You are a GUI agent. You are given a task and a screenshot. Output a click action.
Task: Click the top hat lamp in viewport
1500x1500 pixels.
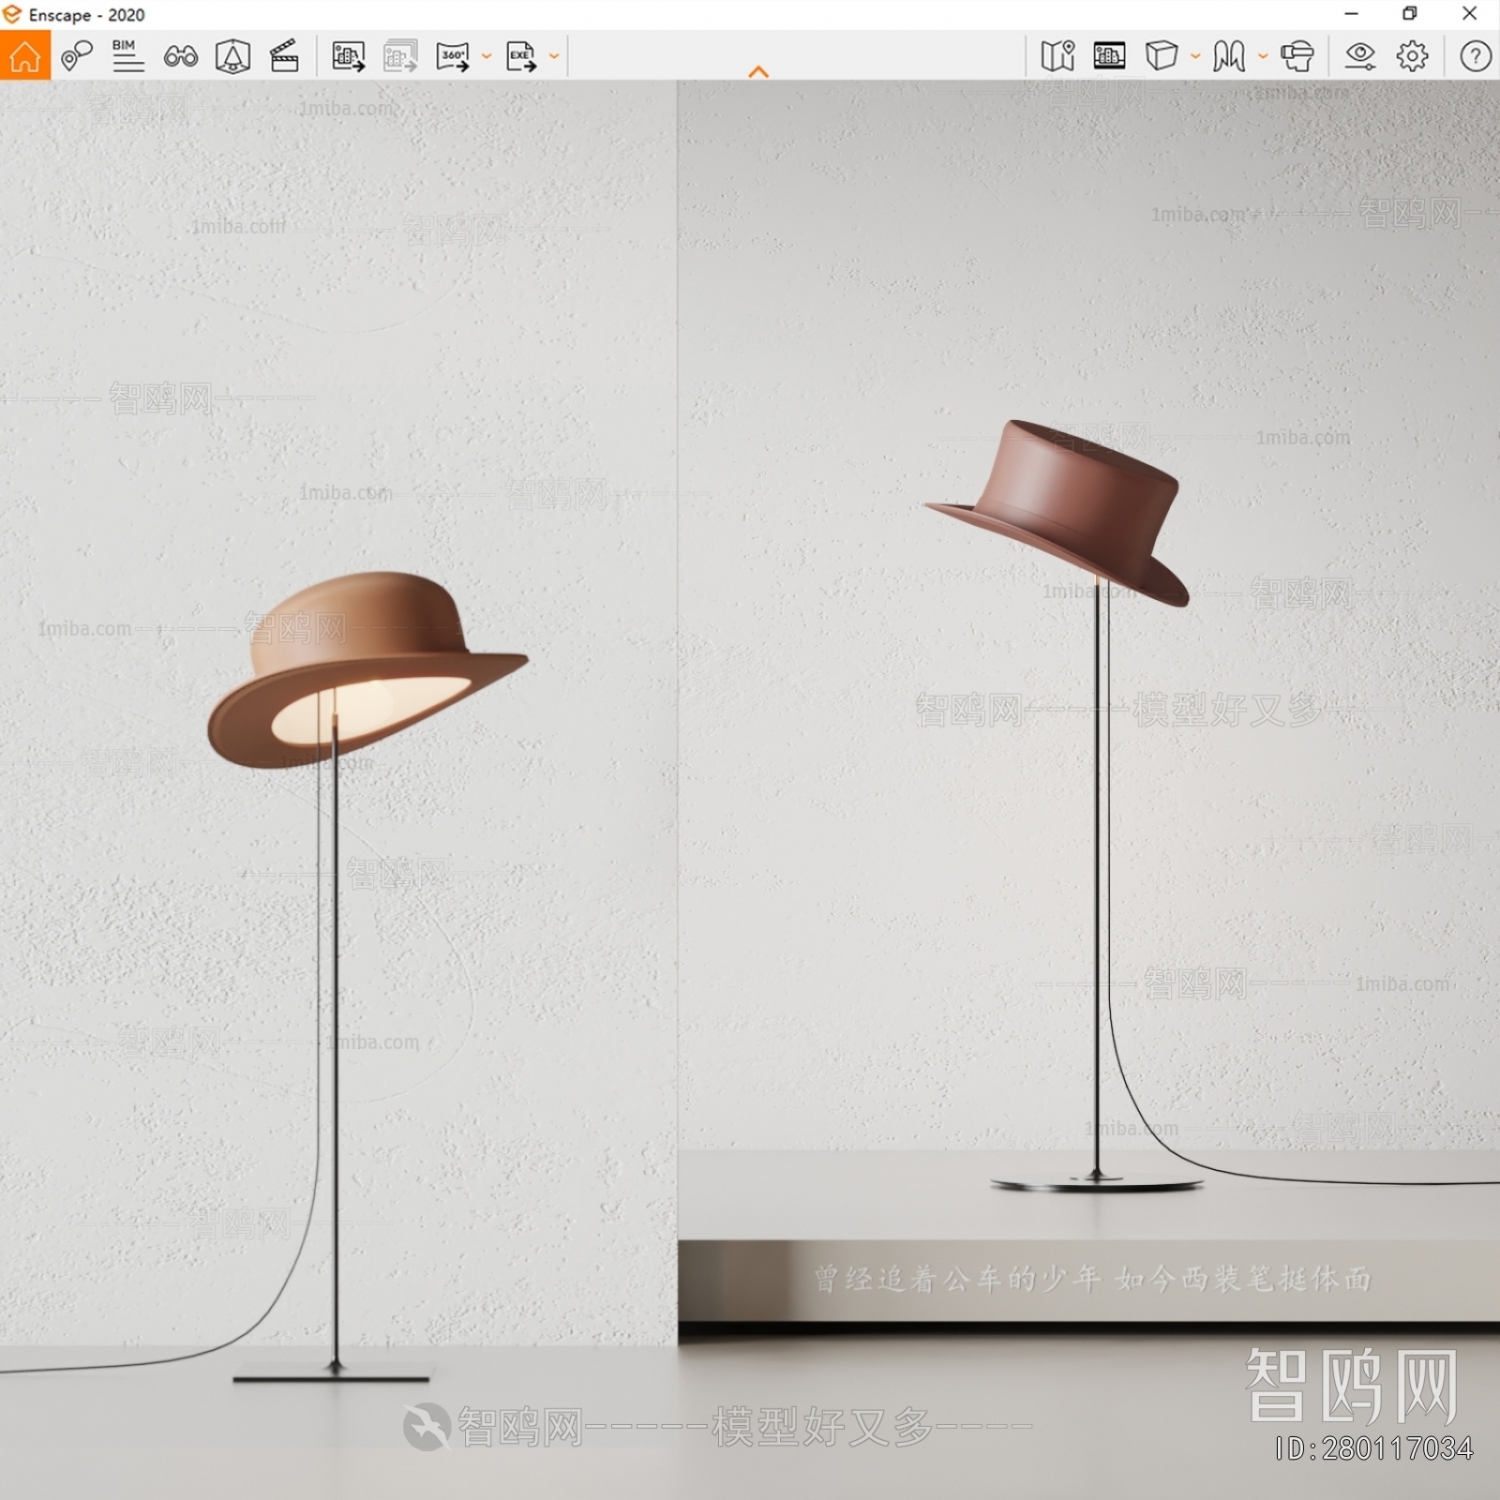coord(1058,512)
